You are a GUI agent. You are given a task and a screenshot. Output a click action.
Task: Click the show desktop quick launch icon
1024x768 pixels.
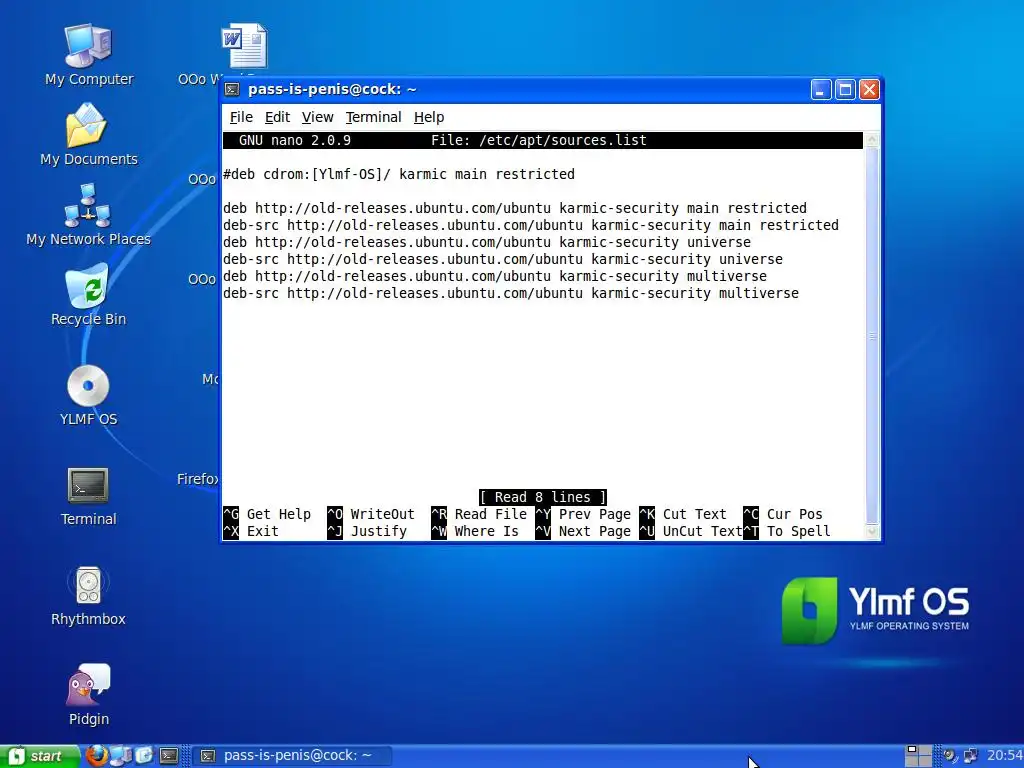click(x=144, y=756)
